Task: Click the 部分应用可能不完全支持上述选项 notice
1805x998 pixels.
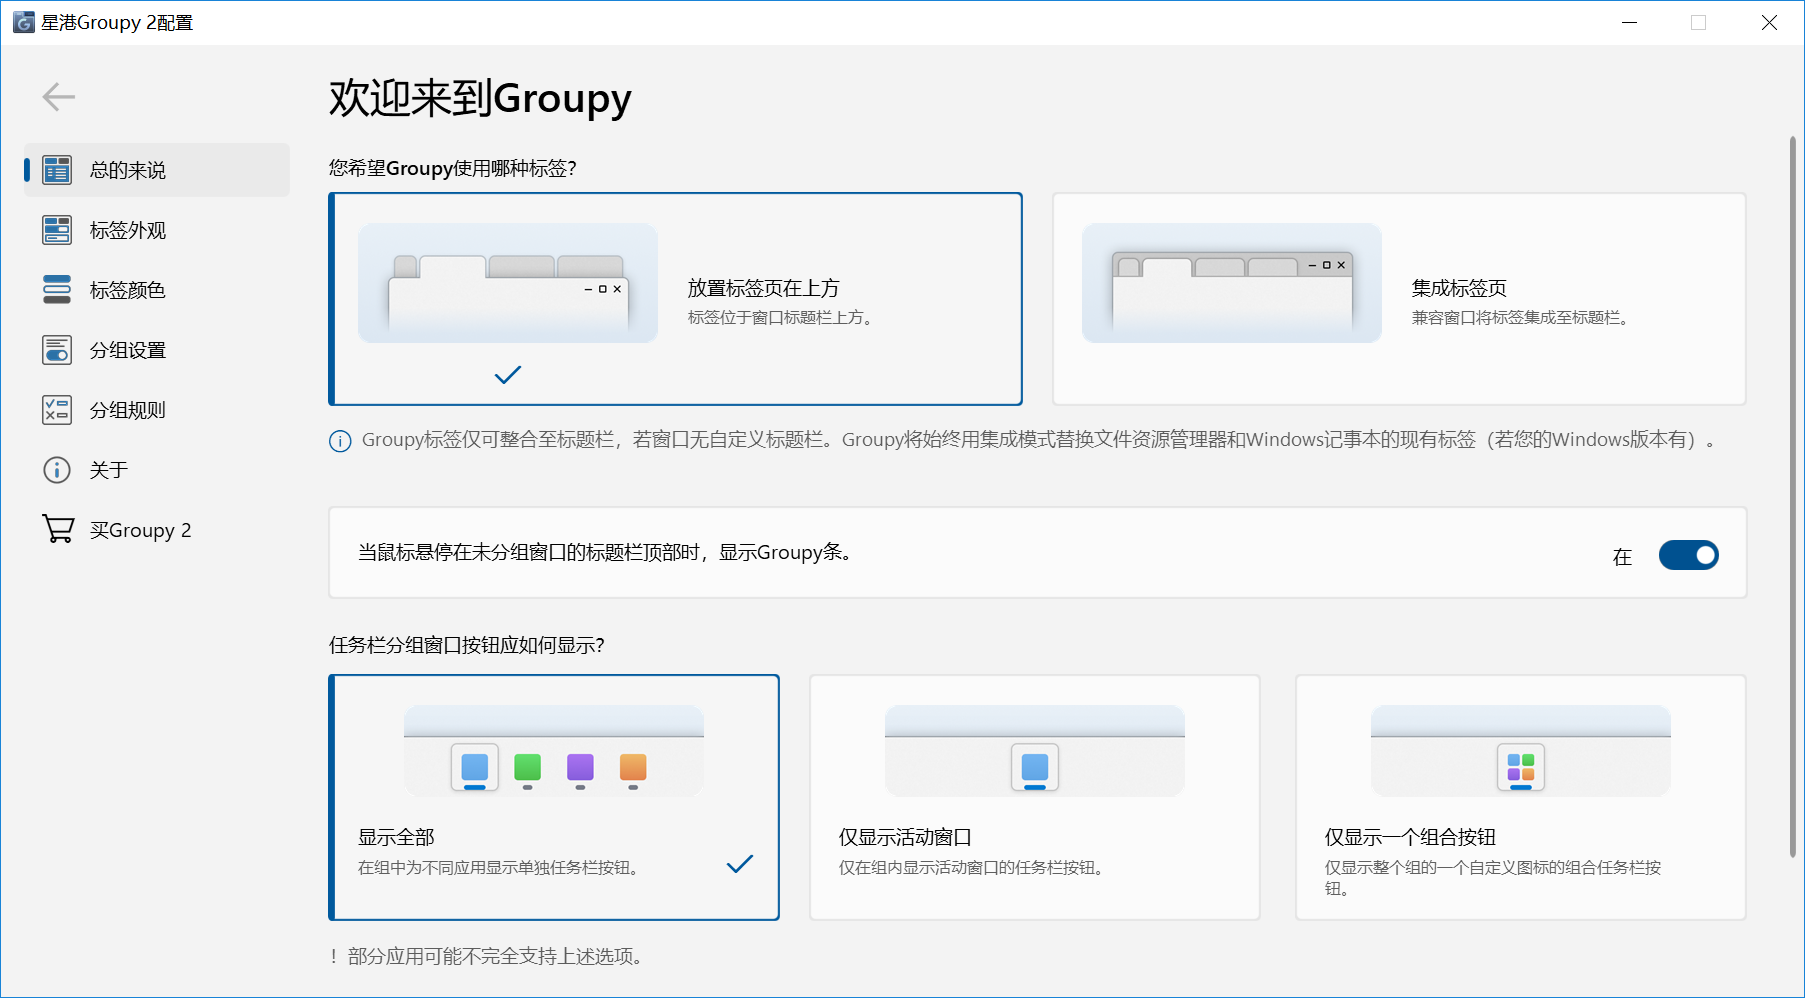Action: 486,957
